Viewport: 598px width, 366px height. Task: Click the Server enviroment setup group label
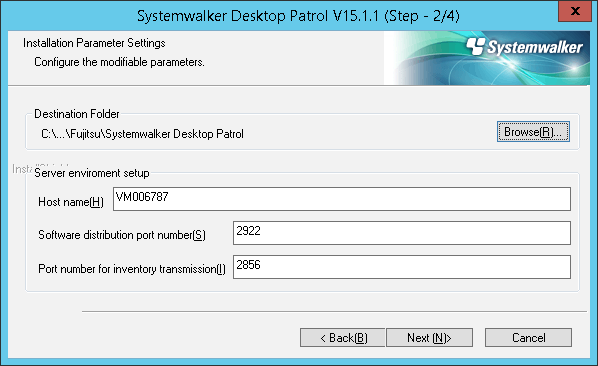tap(92, 173)
